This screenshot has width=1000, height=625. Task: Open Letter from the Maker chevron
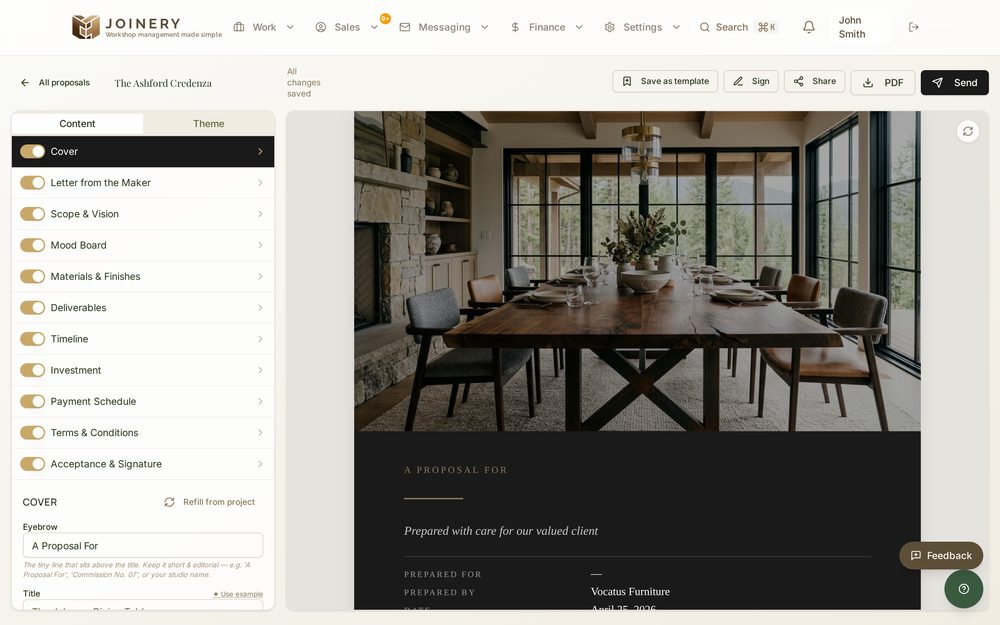coord(260,182)
